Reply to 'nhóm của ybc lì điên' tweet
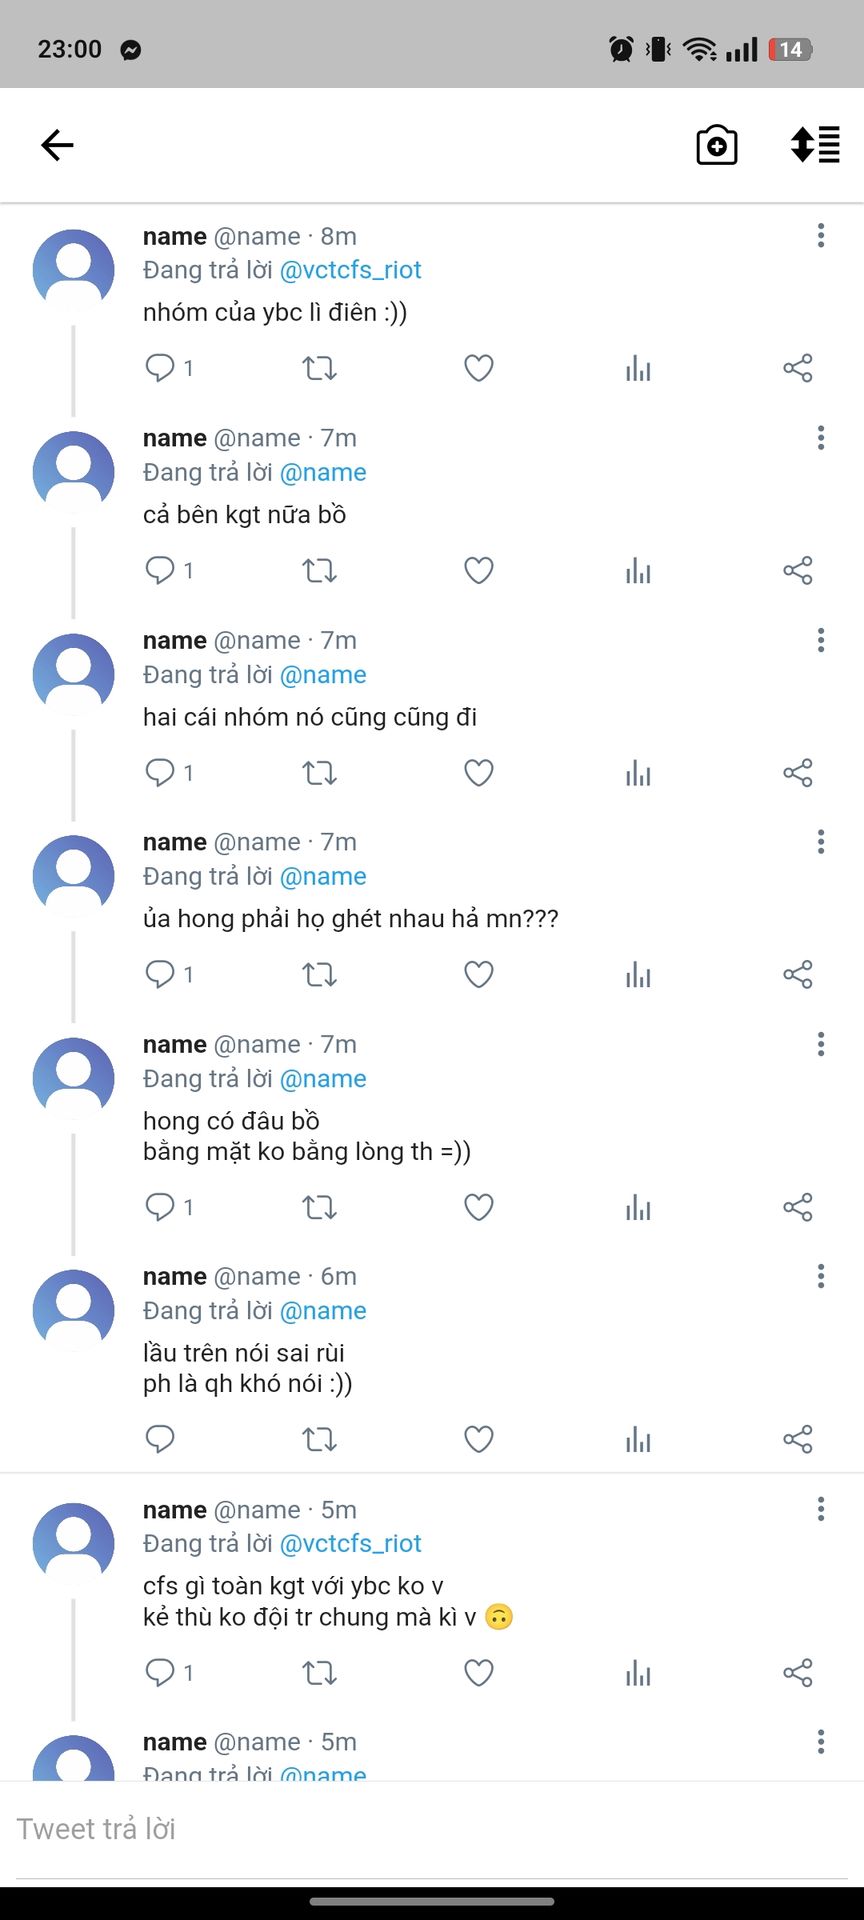The width and height of the screenshot is (864, 1920). tap(160, 368)
